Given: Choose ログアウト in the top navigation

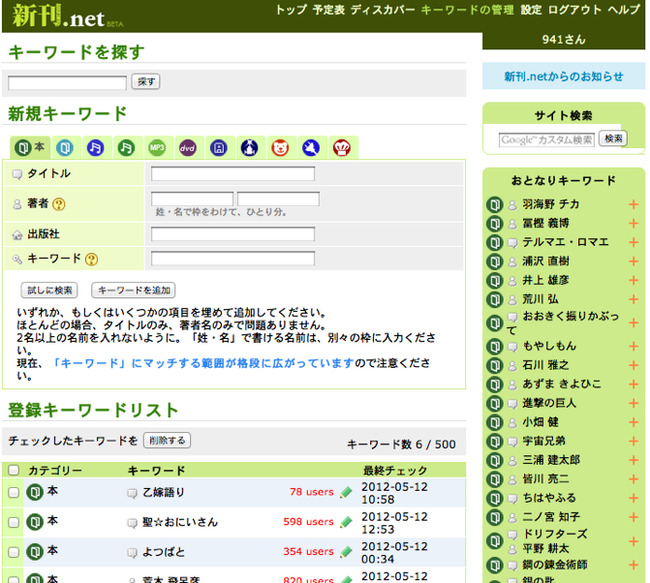Looking at the screenshot, I should (575, 10).
